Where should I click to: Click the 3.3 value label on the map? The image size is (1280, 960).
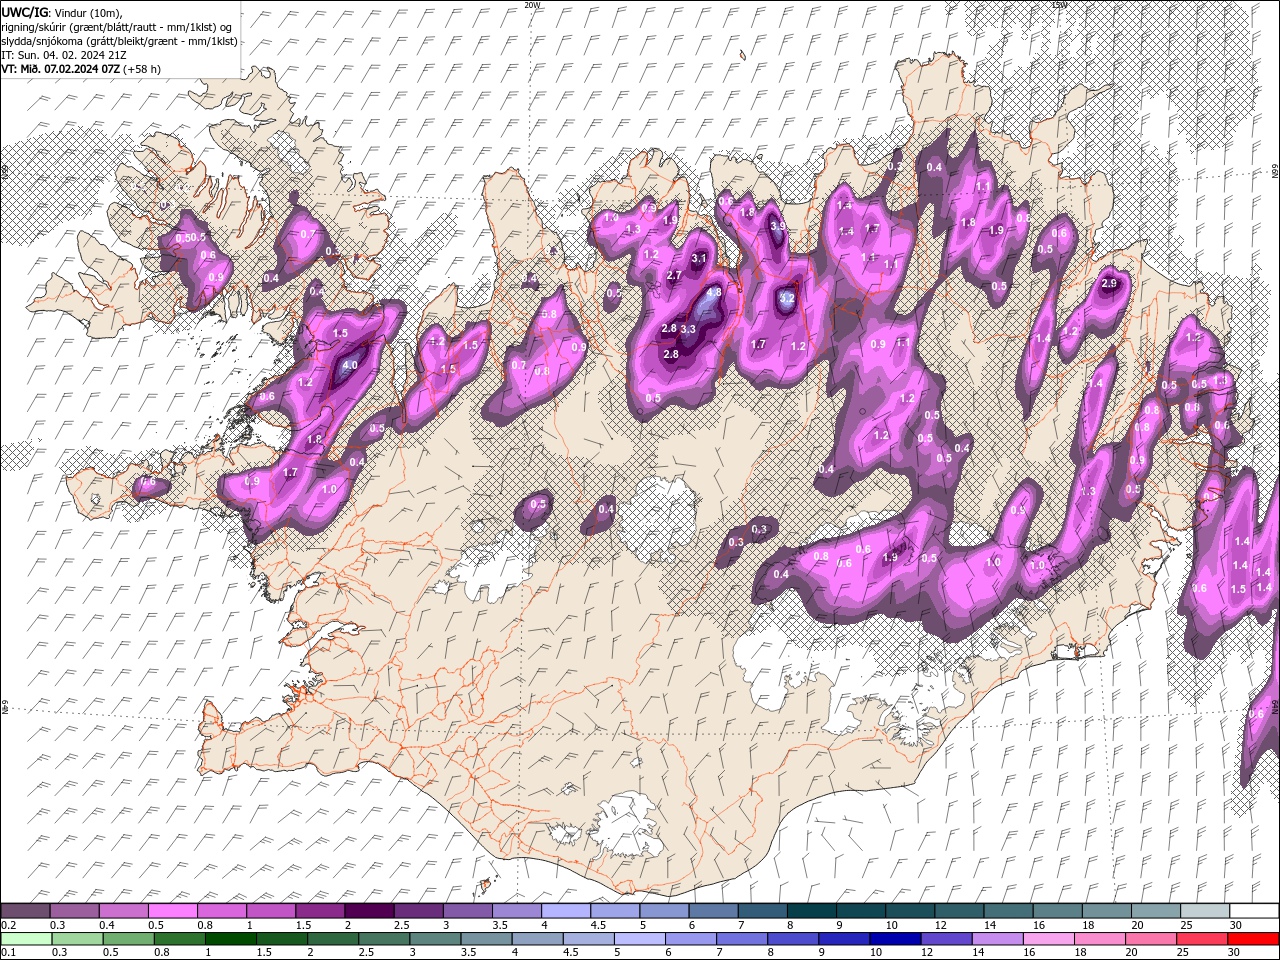pyautogui.click(x=688, y=329)
